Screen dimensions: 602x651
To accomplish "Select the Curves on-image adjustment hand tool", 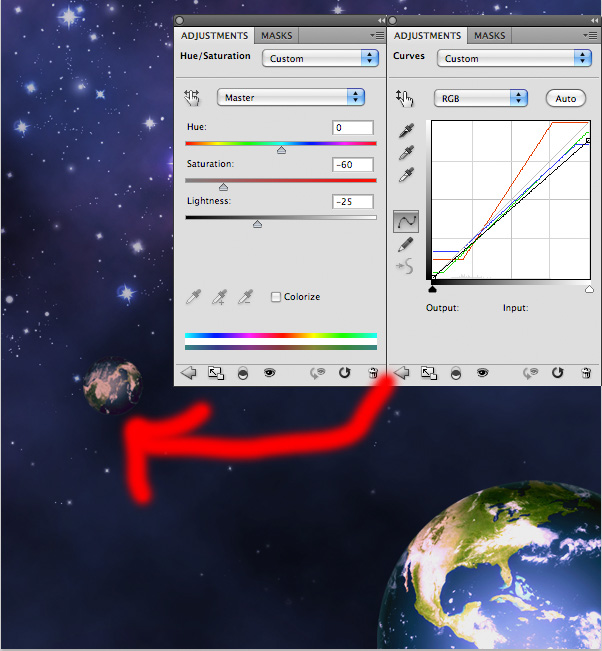I will (405, 98).
